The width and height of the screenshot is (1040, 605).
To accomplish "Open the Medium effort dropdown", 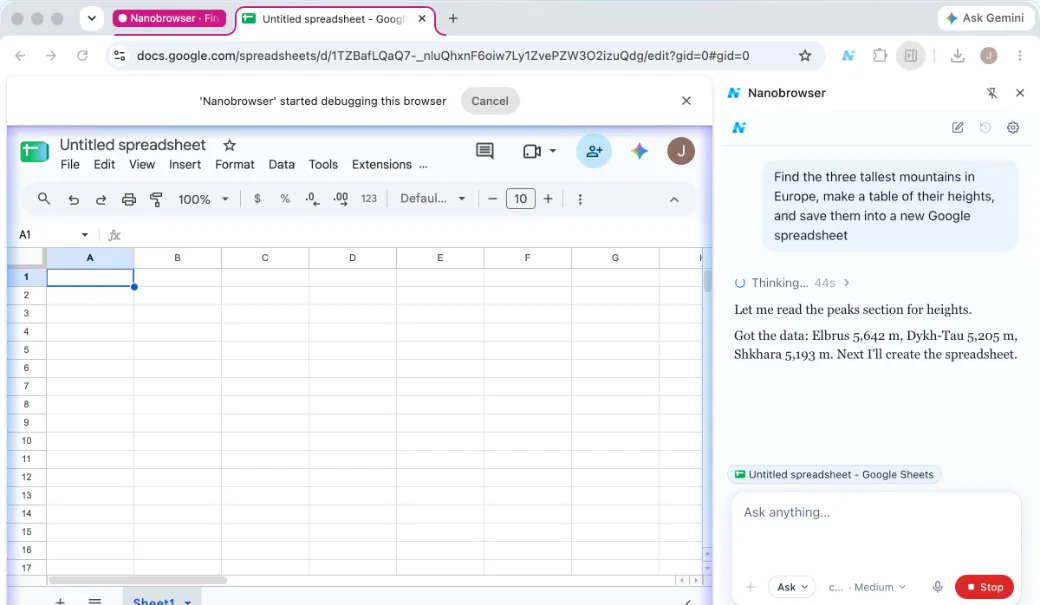I will point(879,587).
